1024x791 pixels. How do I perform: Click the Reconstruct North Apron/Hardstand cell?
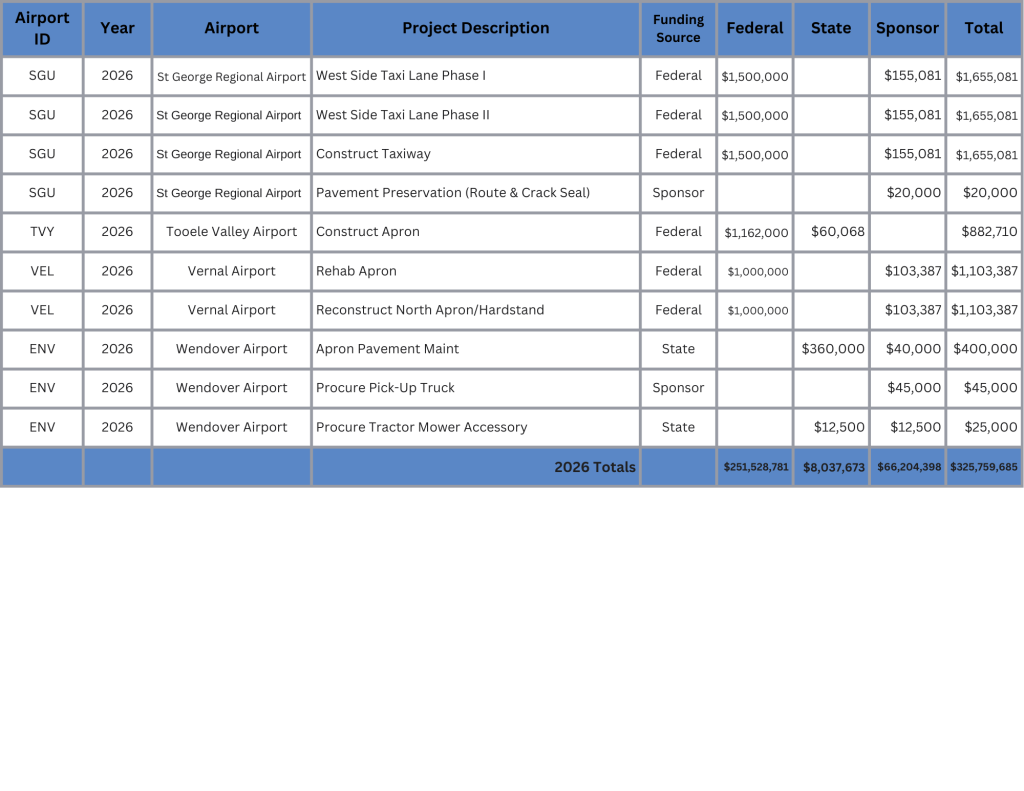(x=430, y=310)
